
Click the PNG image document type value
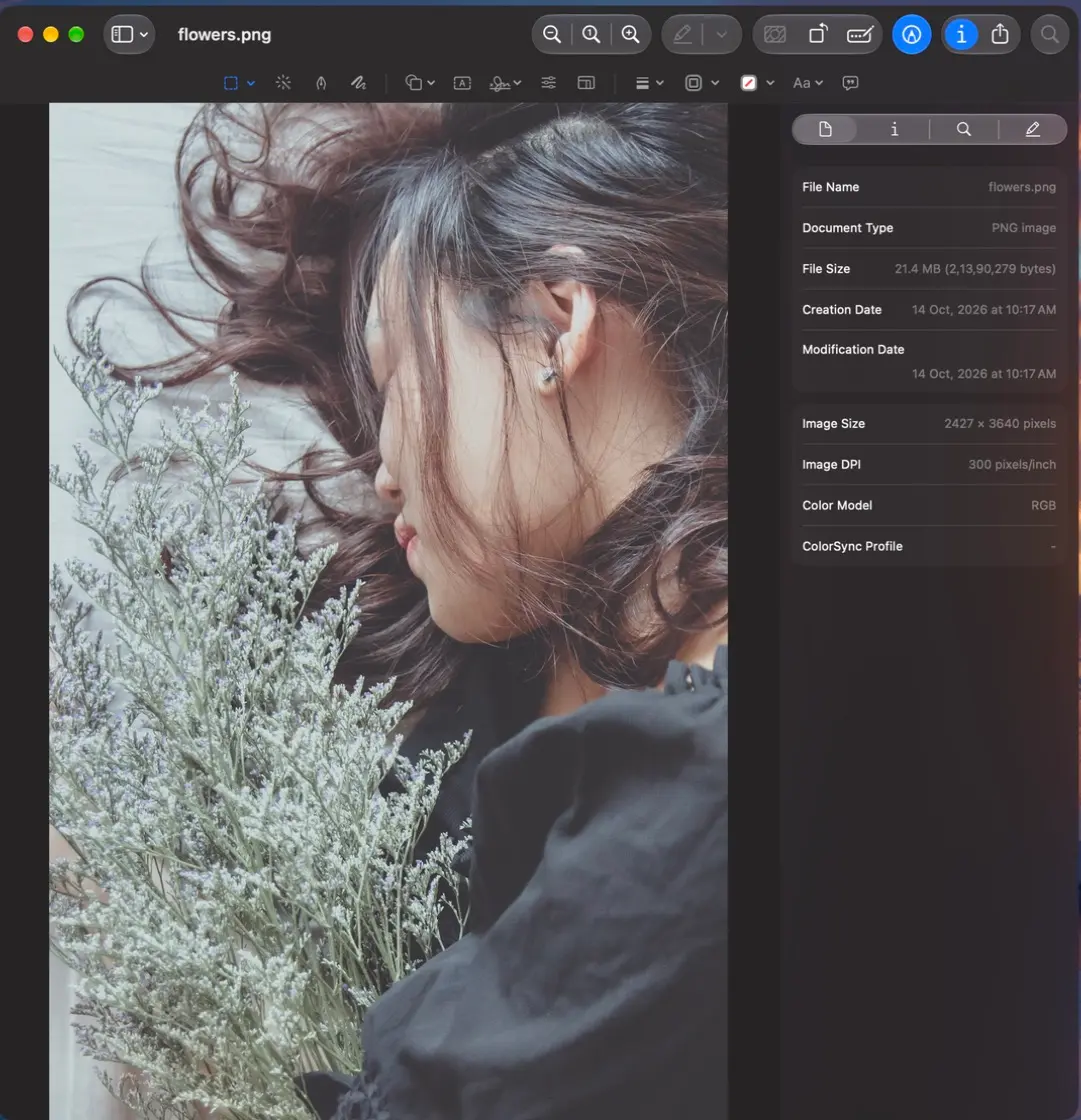click(x=1023, y=228)
